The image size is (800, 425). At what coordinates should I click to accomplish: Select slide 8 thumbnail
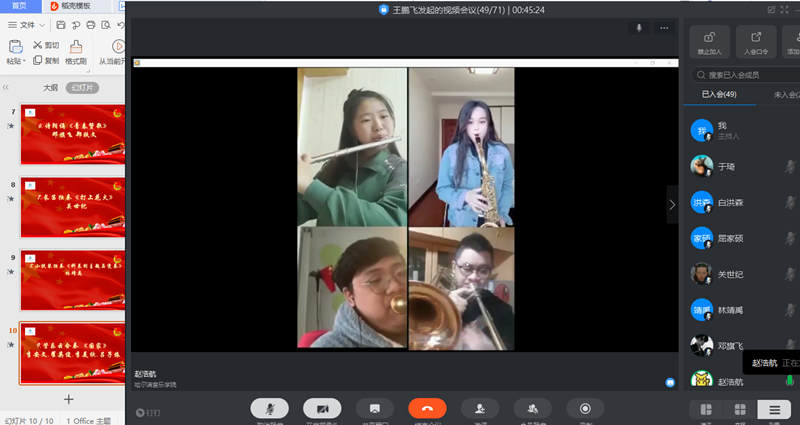[72, 206]
